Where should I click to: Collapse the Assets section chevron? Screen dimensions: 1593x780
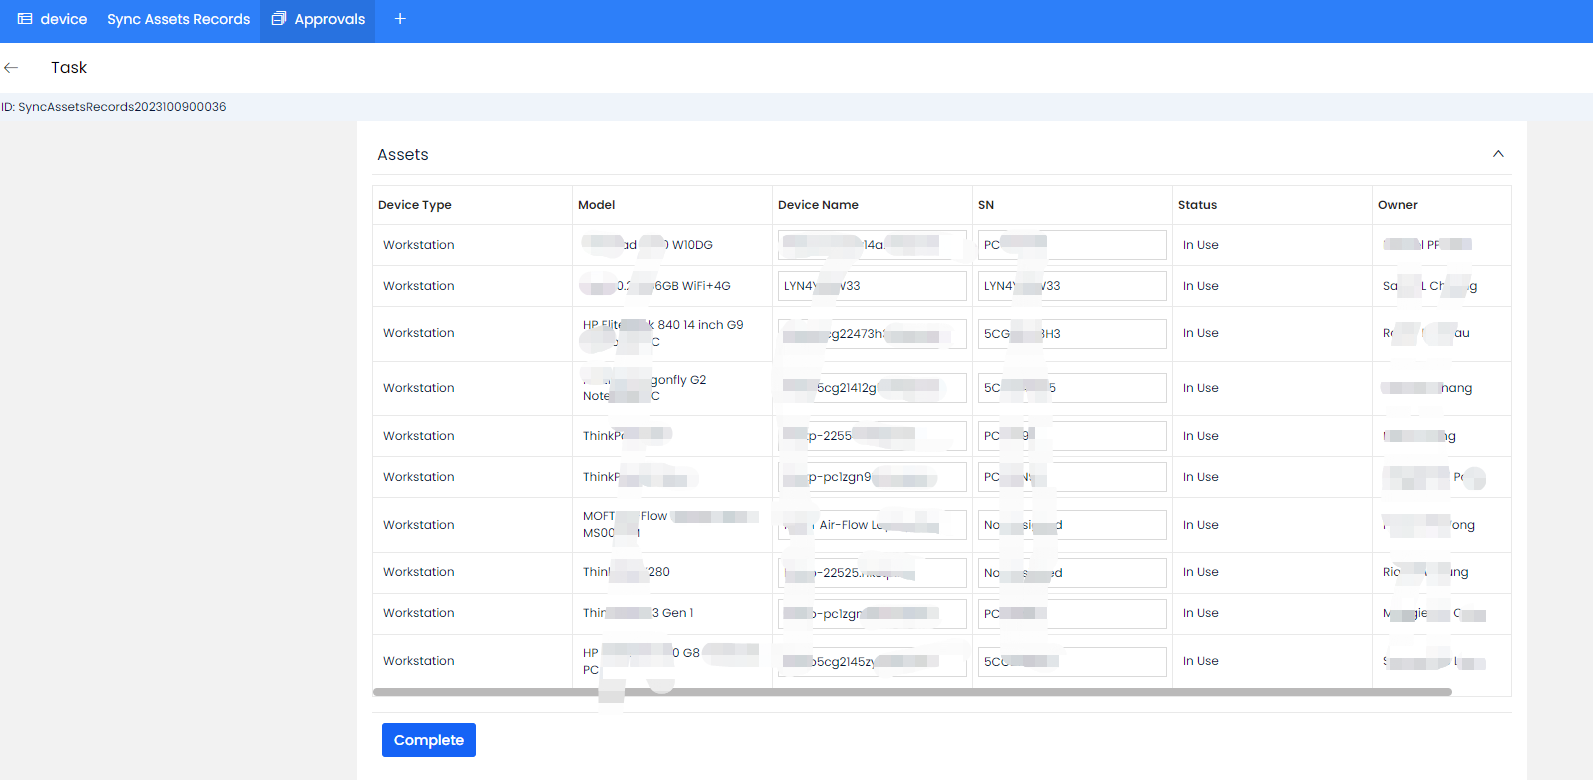(1498, 154)
